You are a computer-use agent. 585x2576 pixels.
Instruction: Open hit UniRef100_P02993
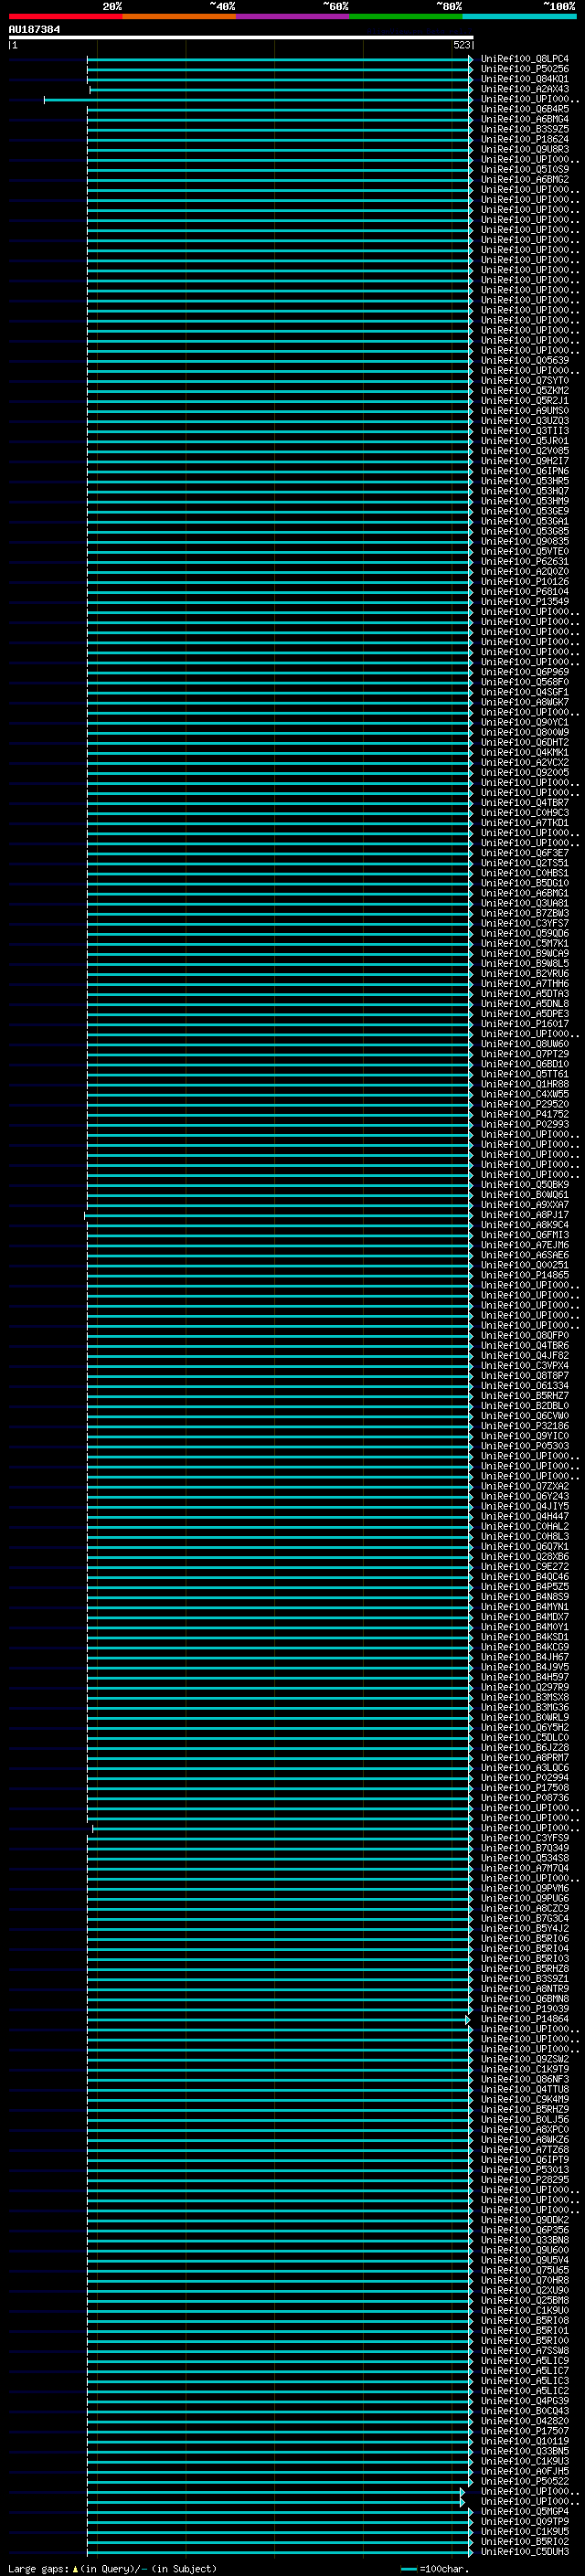click(524, 1124)
